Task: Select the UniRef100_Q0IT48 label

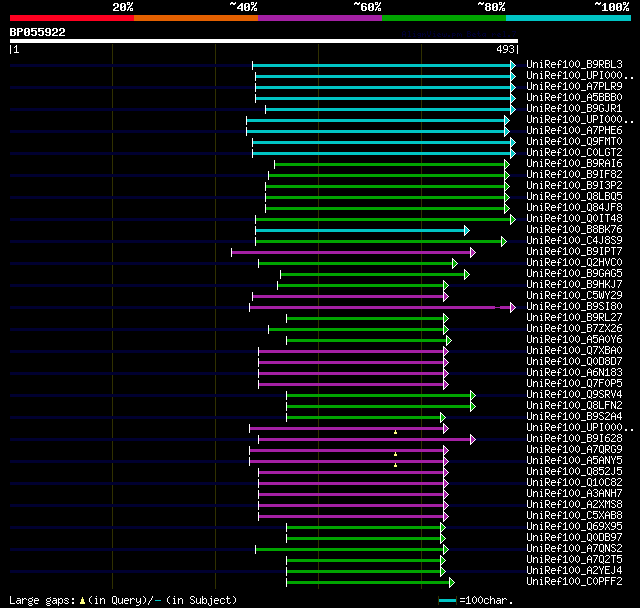Action: (x=574, y=219)
